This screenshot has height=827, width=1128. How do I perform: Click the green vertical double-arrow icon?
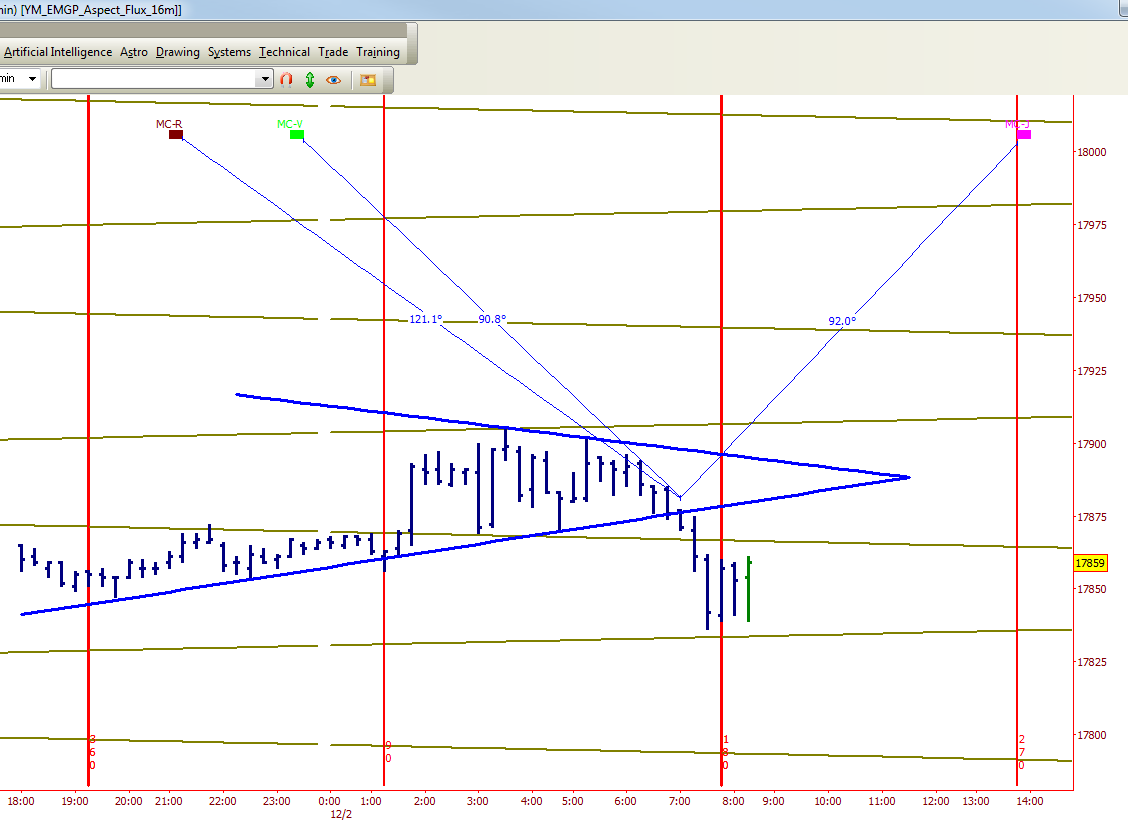pos(310,79)
